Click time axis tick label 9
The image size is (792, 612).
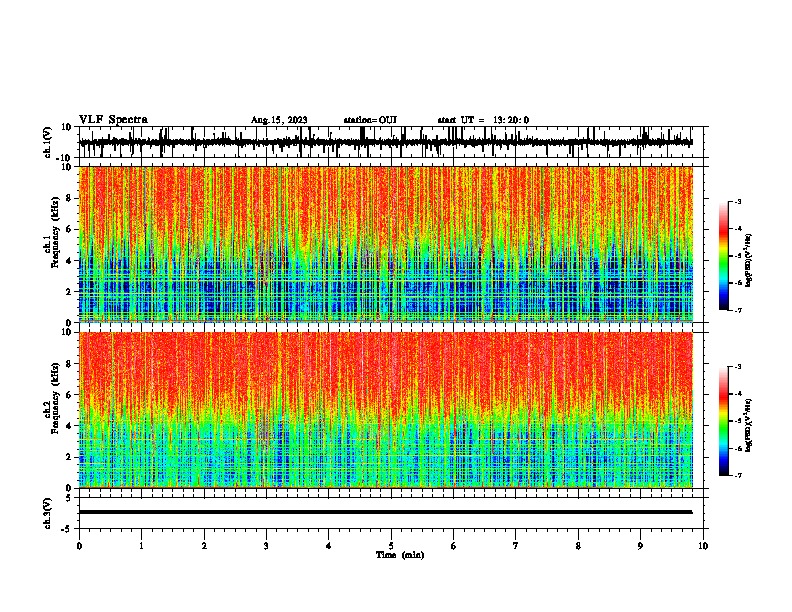tap(640, 546)
